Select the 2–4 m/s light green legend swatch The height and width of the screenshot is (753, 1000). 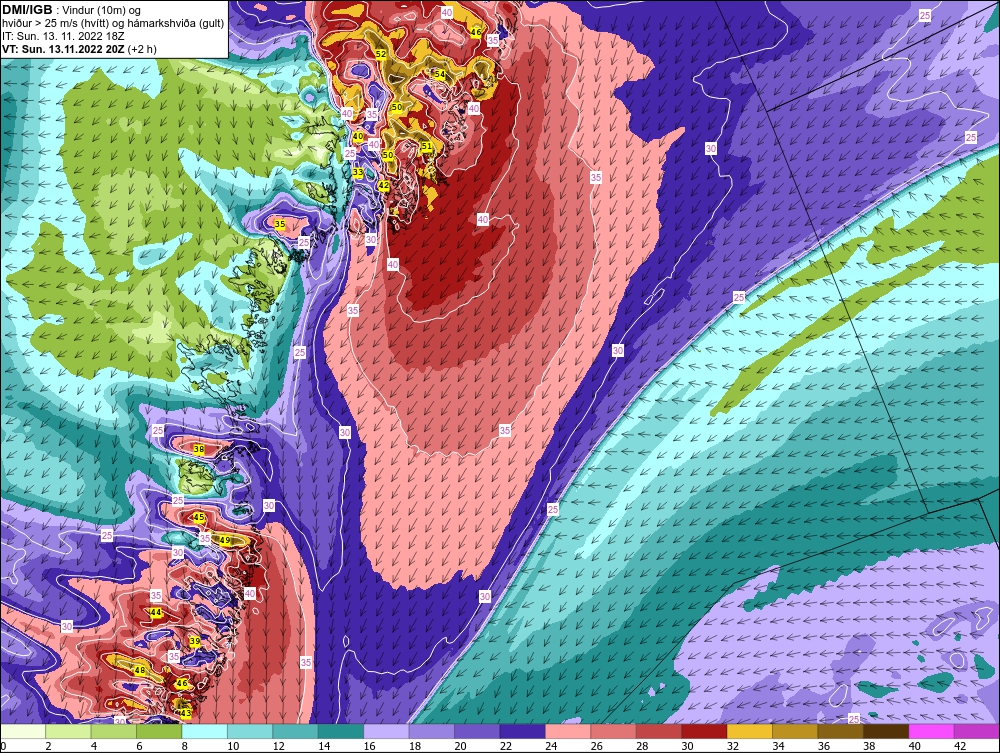68,731
